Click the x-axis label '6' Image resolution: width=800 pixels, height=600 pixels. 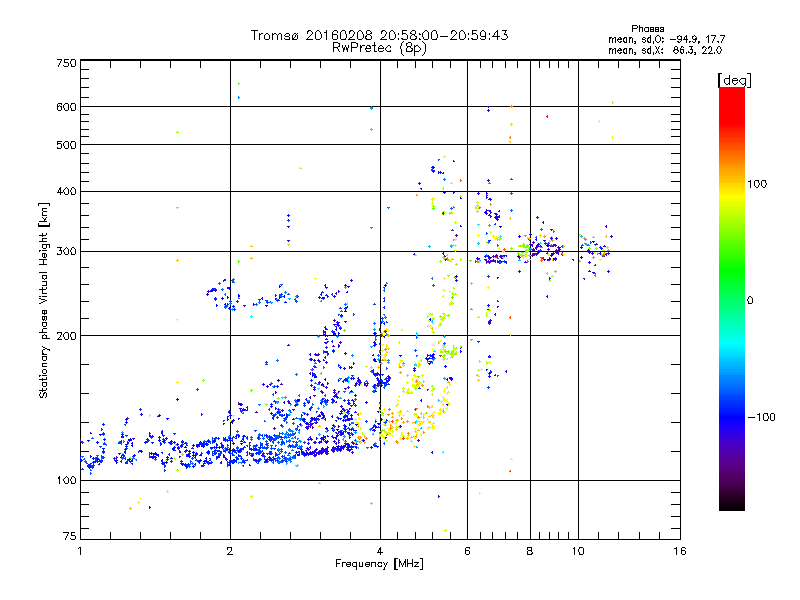[467, 551]
